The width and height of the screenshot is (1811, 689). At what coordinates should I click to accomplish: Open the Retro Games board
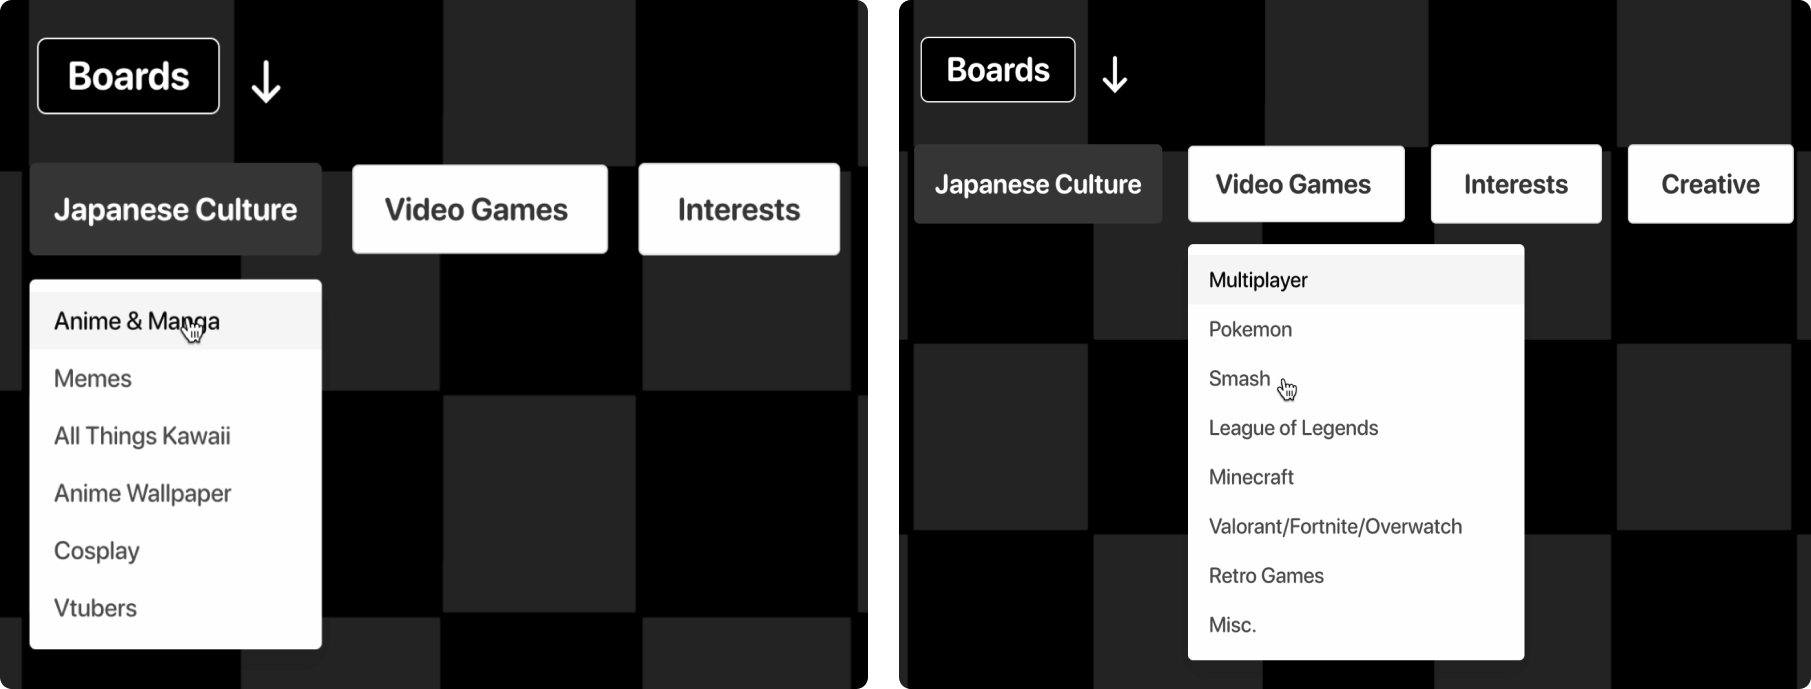pos(1266,576)
